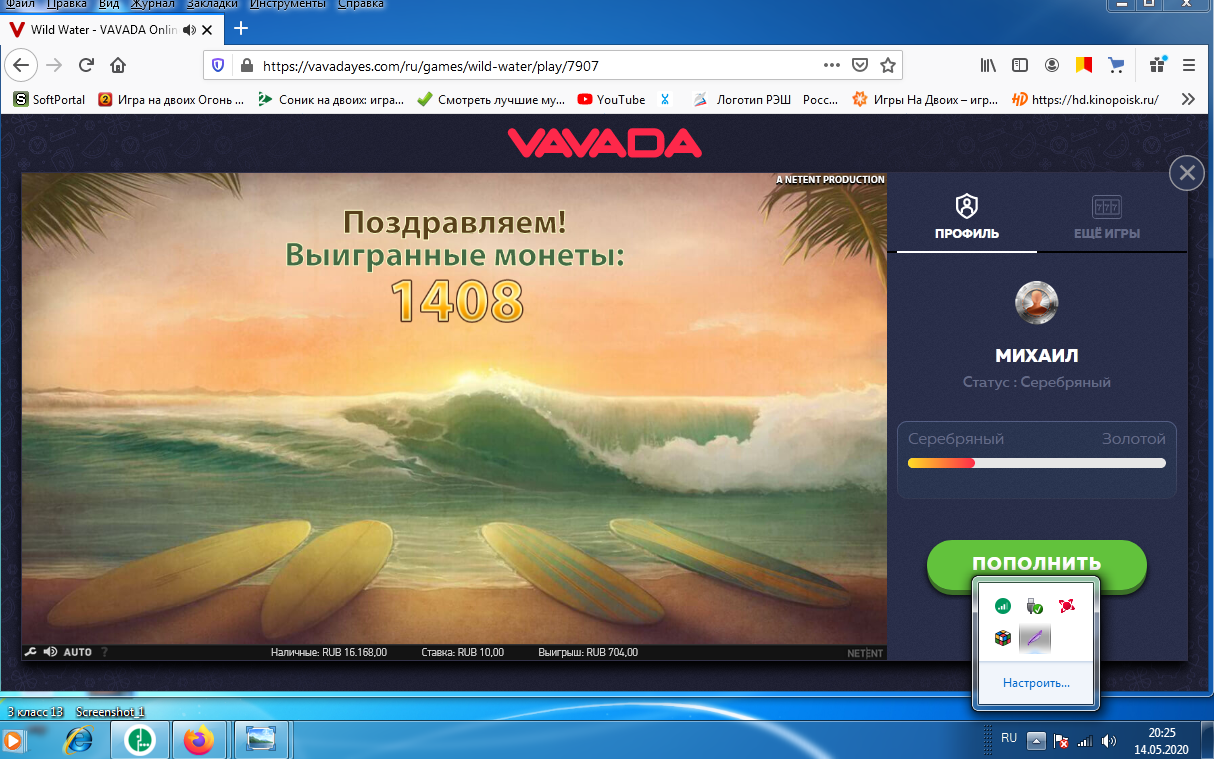Open the Firefox account icon
The width and height of the screenshot is (1214, 759).
coord(1051,66)
